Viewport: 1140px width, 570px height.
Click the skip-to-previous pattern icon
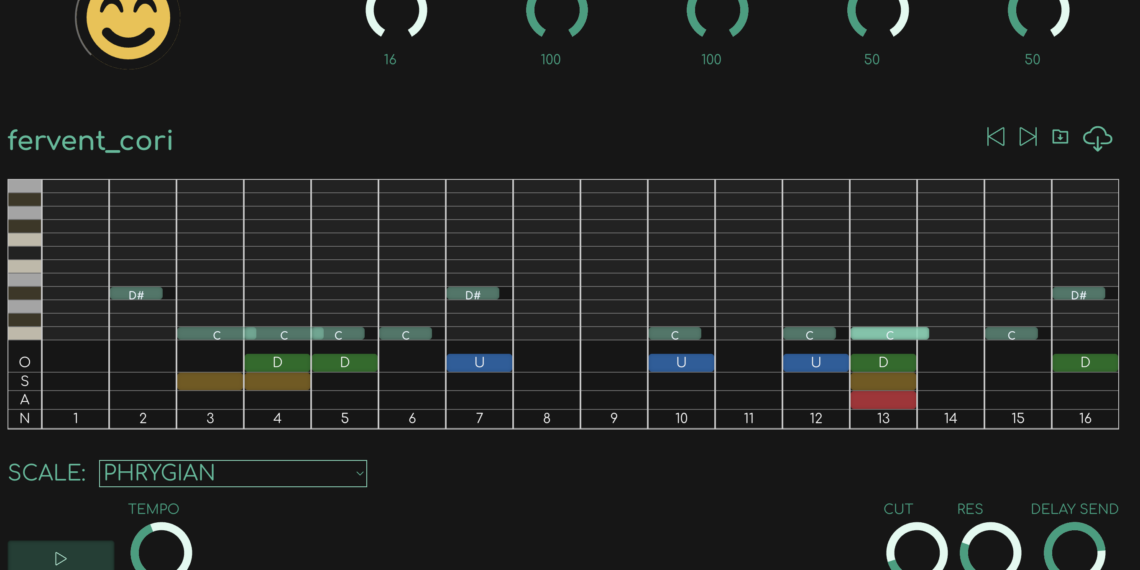point(995,137)
